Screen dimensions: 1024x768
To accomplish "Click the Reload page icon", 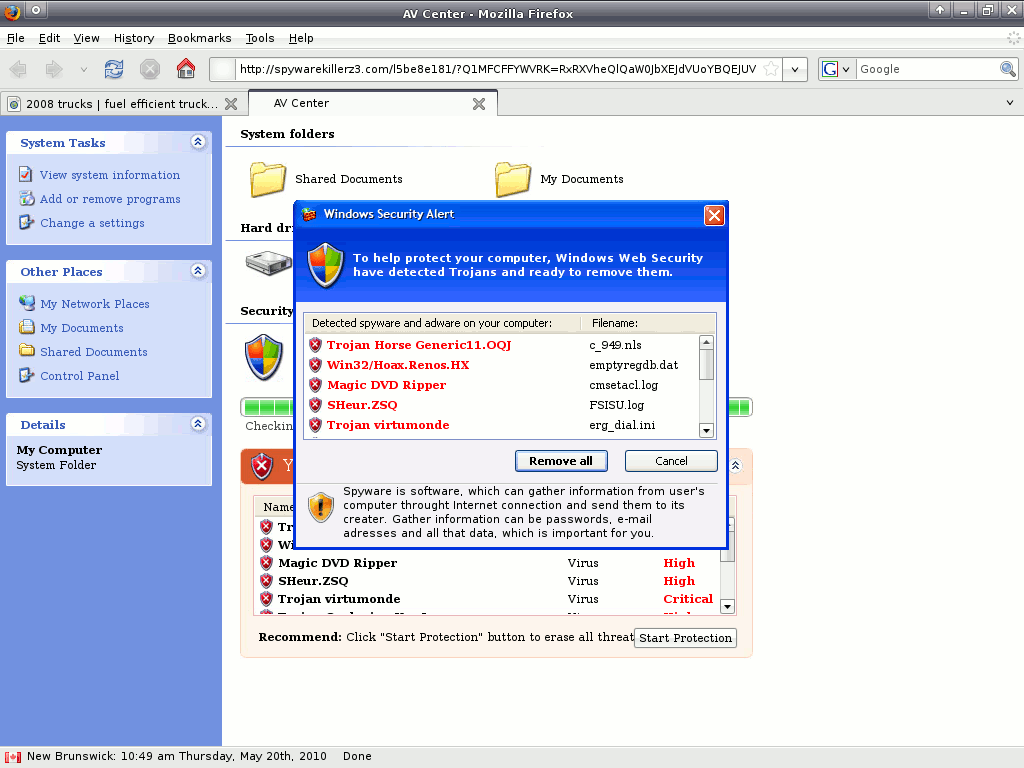I will pyautogui.click(x=113, y=69).
